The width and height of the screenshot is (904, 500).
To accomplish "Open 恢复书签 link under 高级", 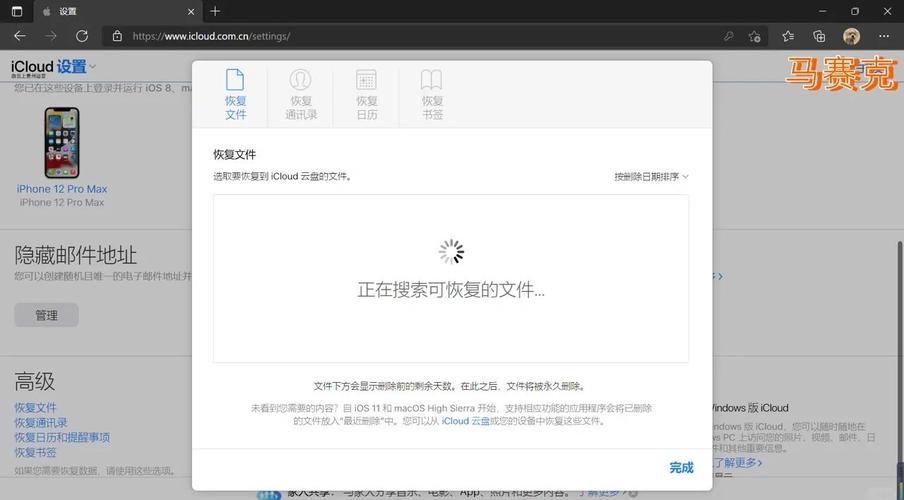I will click(36, 453).
